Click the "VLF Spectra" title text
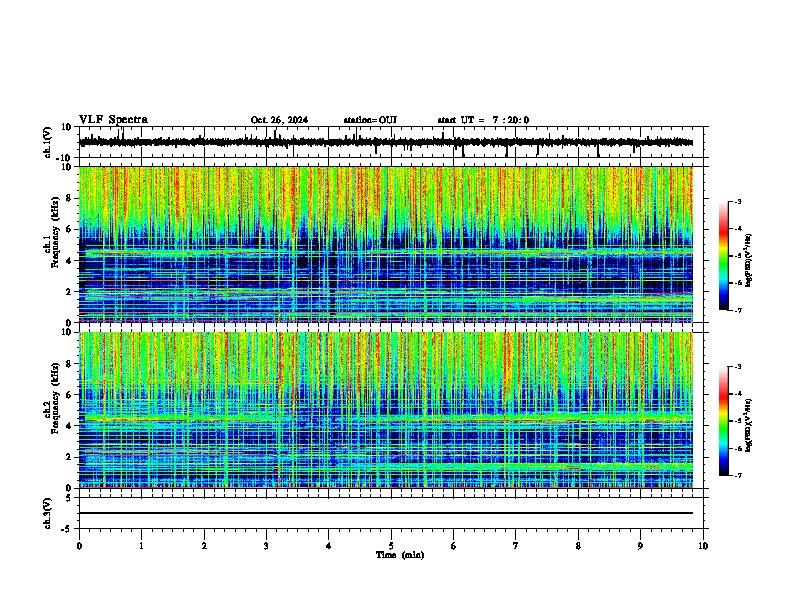This screenshot has height=612, width=792. point(113,120)
